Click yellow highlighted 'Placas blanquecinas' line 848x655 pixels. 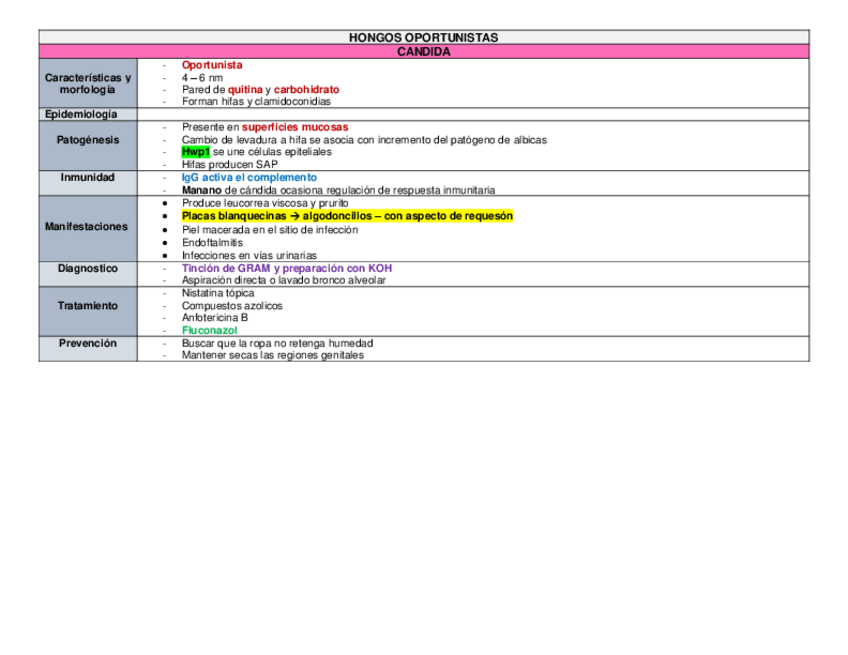[347, 216]
